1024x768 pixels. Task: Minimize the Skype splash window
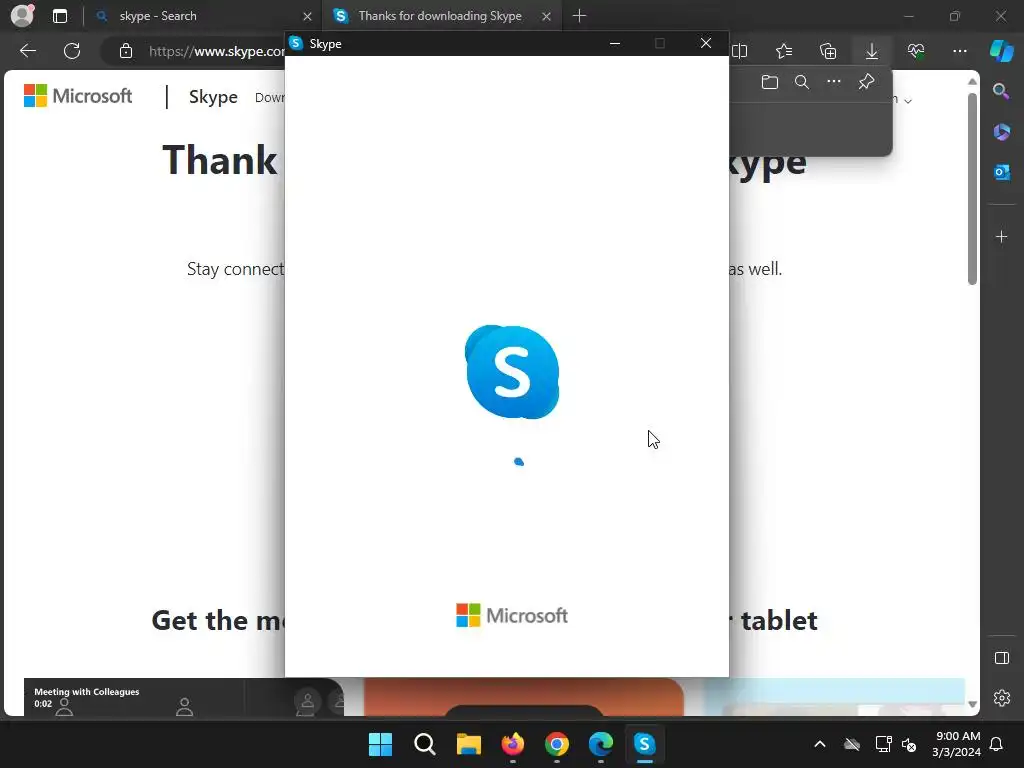click(x=615, y=43)
